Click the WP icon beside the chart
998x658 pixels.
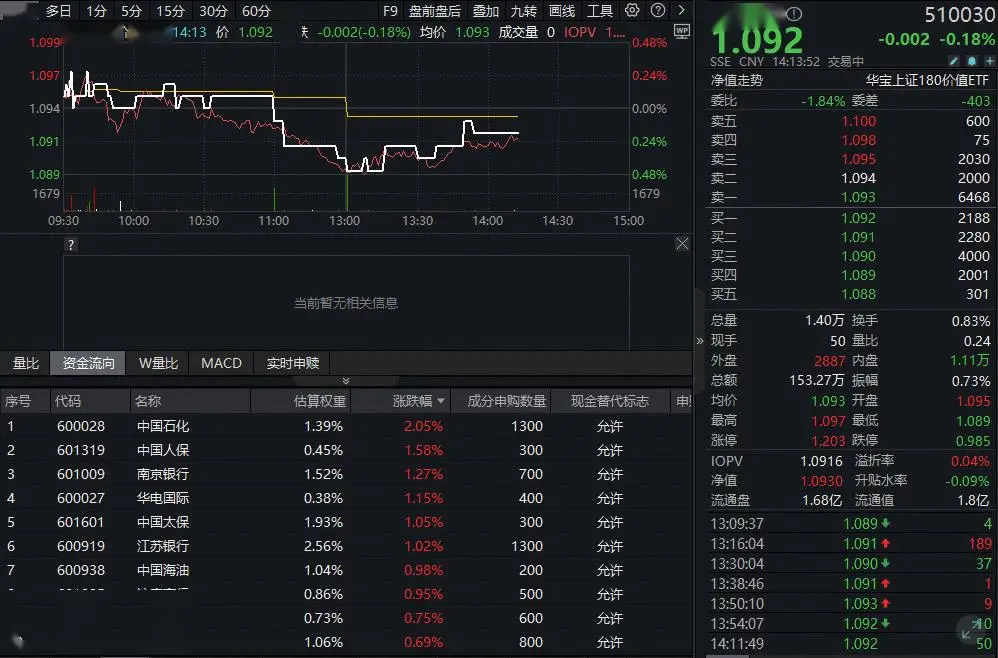682,32
